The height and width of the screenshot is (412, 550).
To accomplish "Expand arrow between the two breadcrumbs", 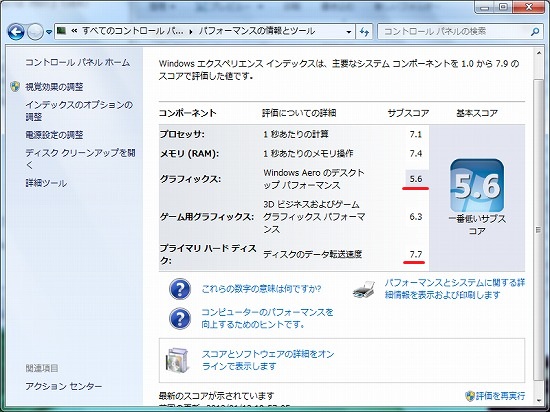I will (x=191, y=32).
